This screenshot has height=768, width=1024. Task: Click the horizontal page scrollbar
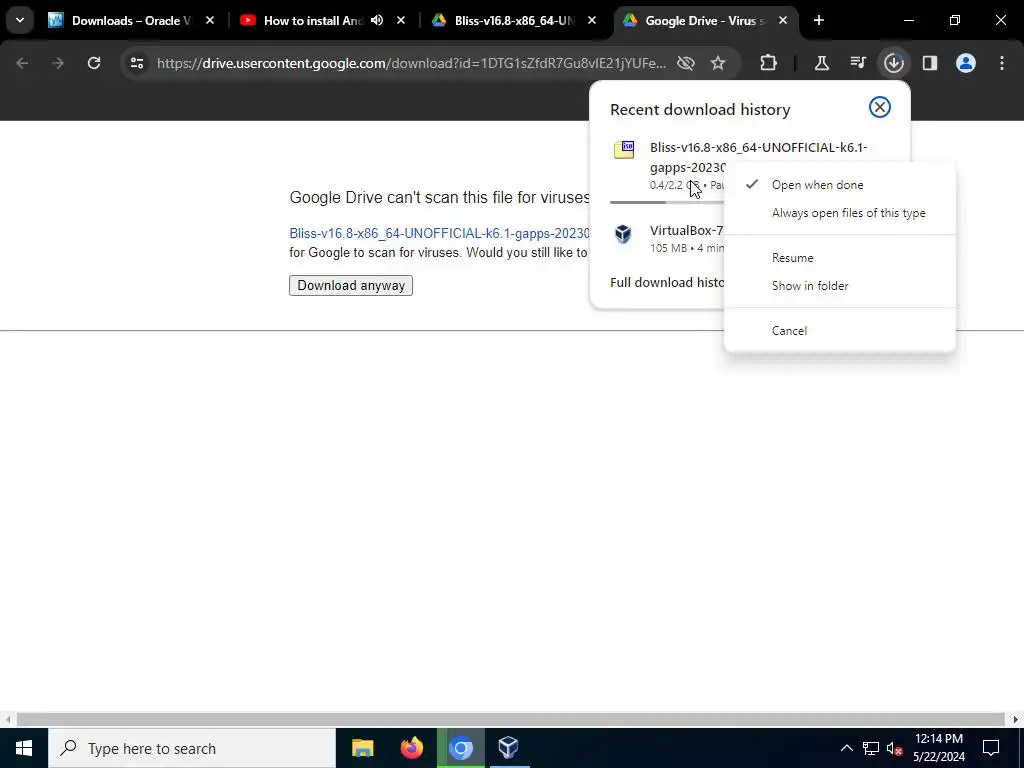click(x=510, y=720)
